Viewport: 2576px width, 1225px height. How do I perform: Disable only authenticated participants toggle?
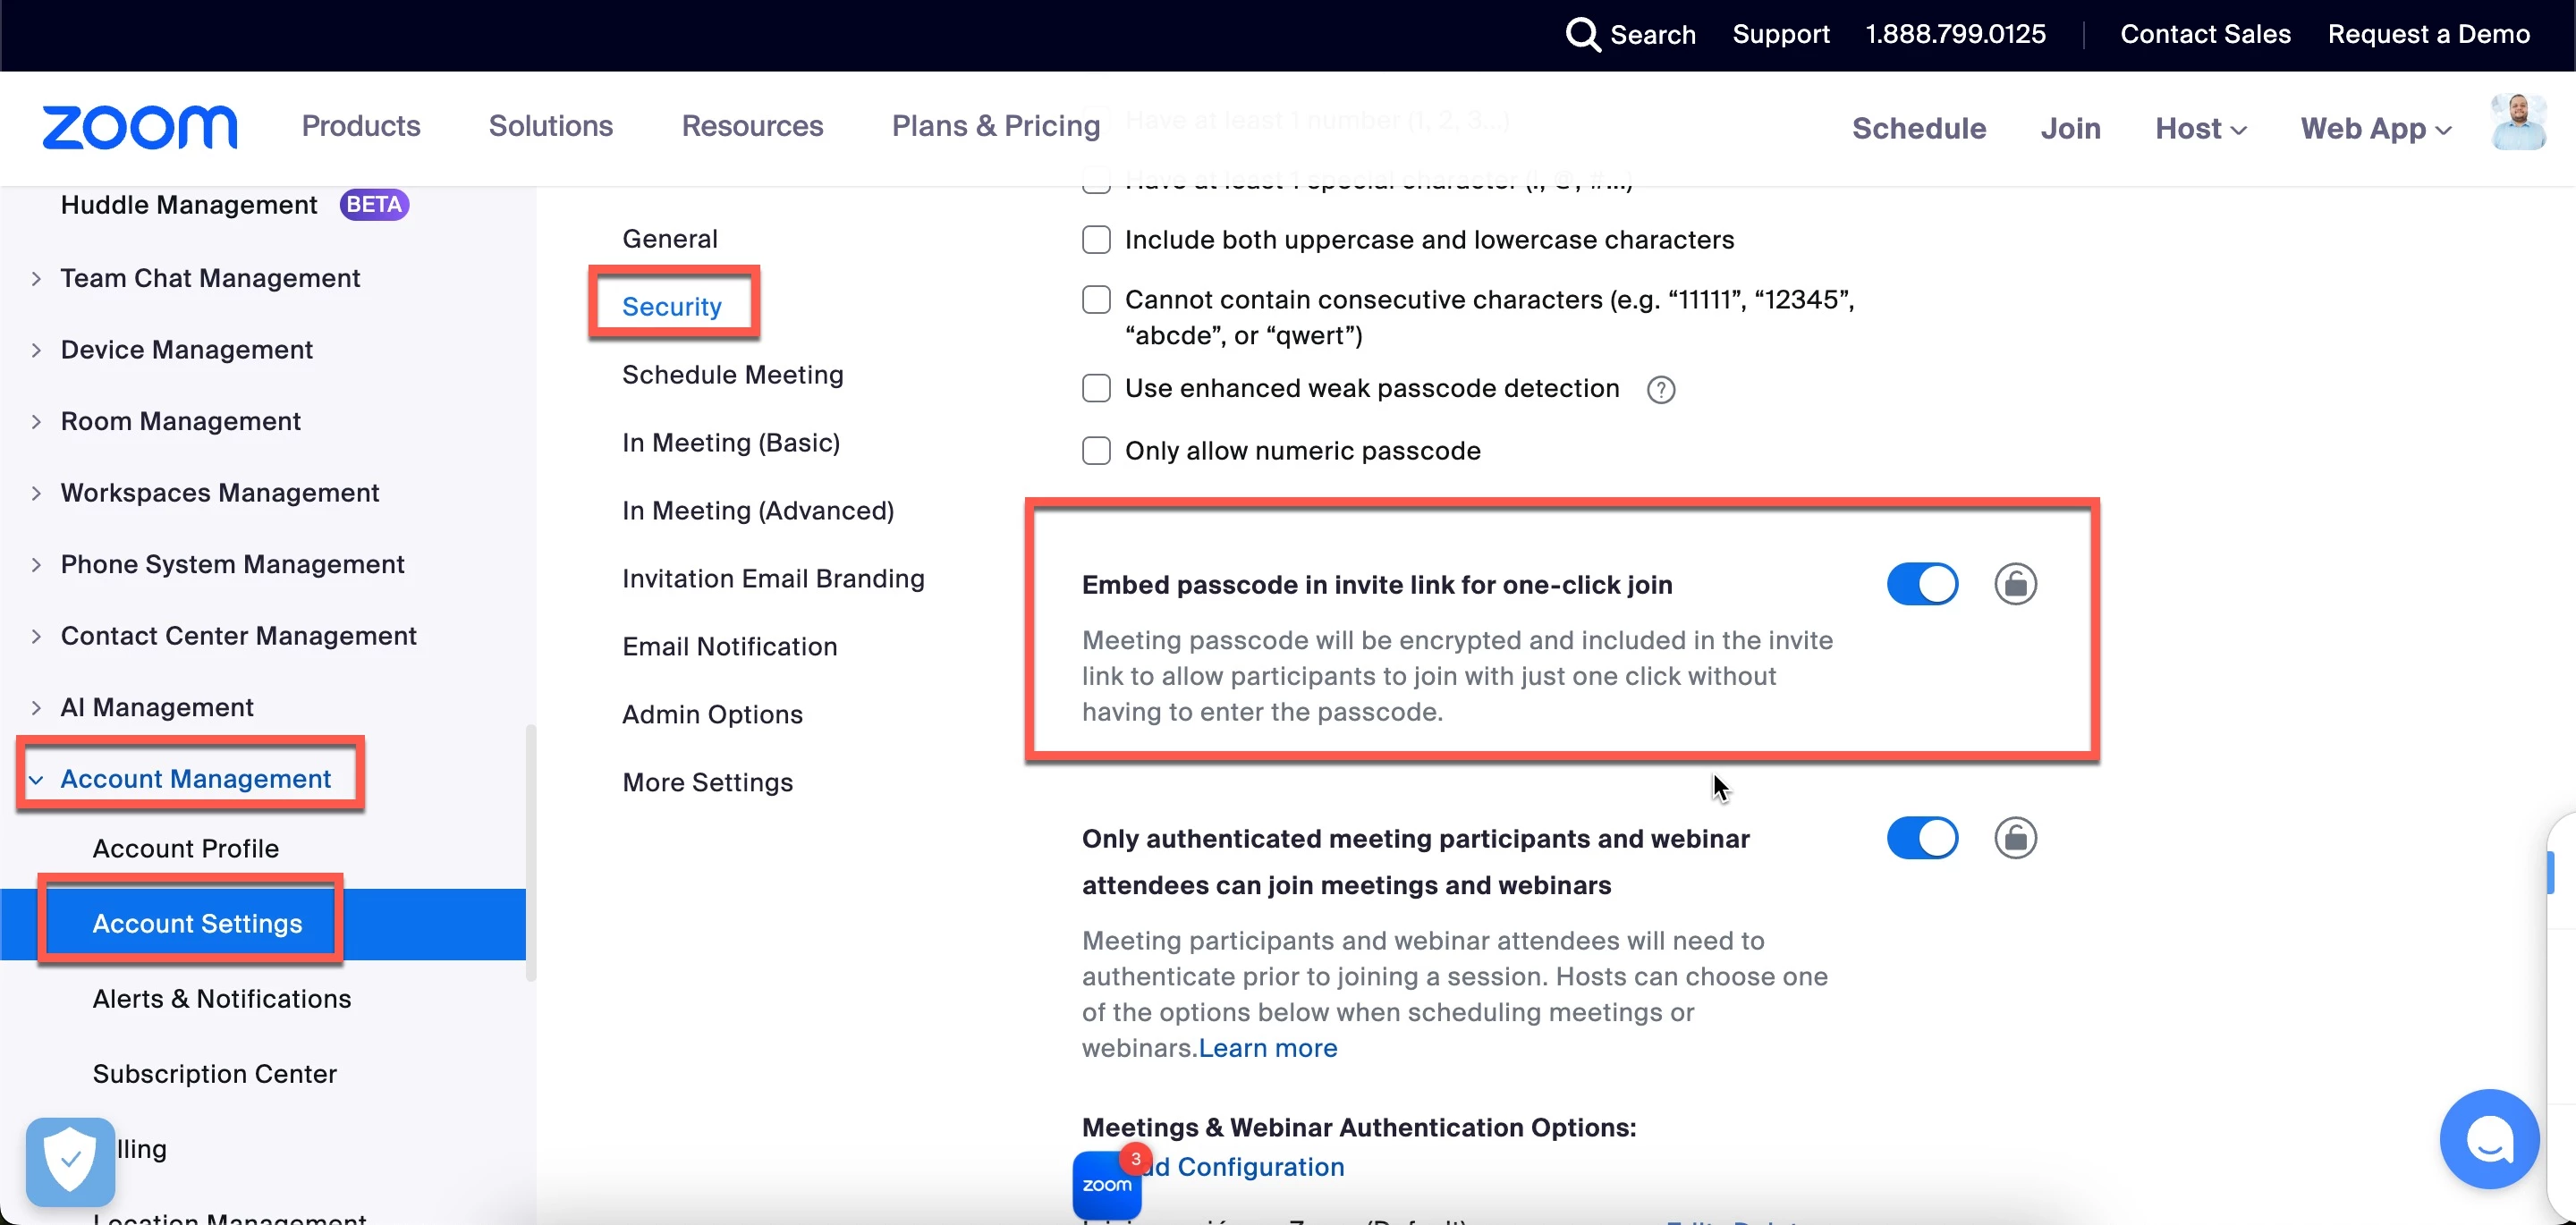(1922, 838)
